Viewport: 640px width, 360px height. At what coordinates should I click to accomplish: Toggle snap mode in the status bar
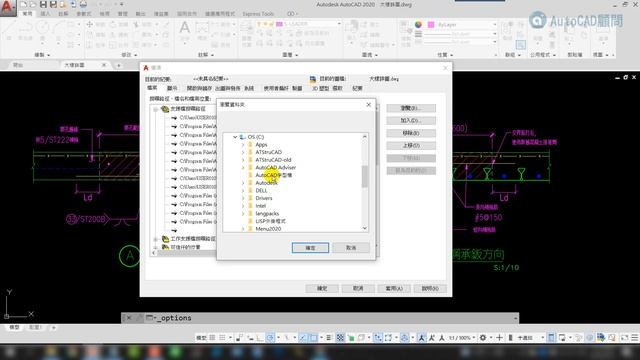coord(222,338)
